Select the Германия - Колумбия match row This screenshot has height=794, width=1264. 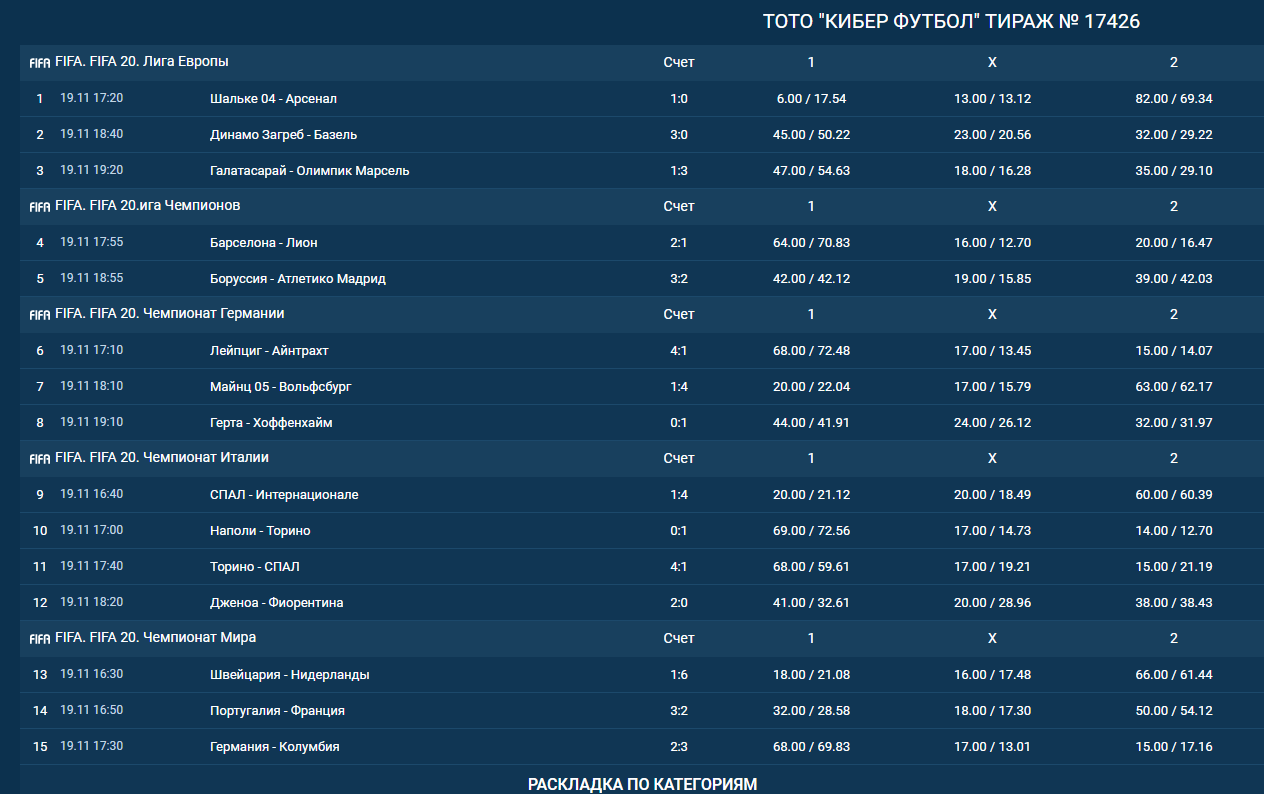(x=274, y=747)
